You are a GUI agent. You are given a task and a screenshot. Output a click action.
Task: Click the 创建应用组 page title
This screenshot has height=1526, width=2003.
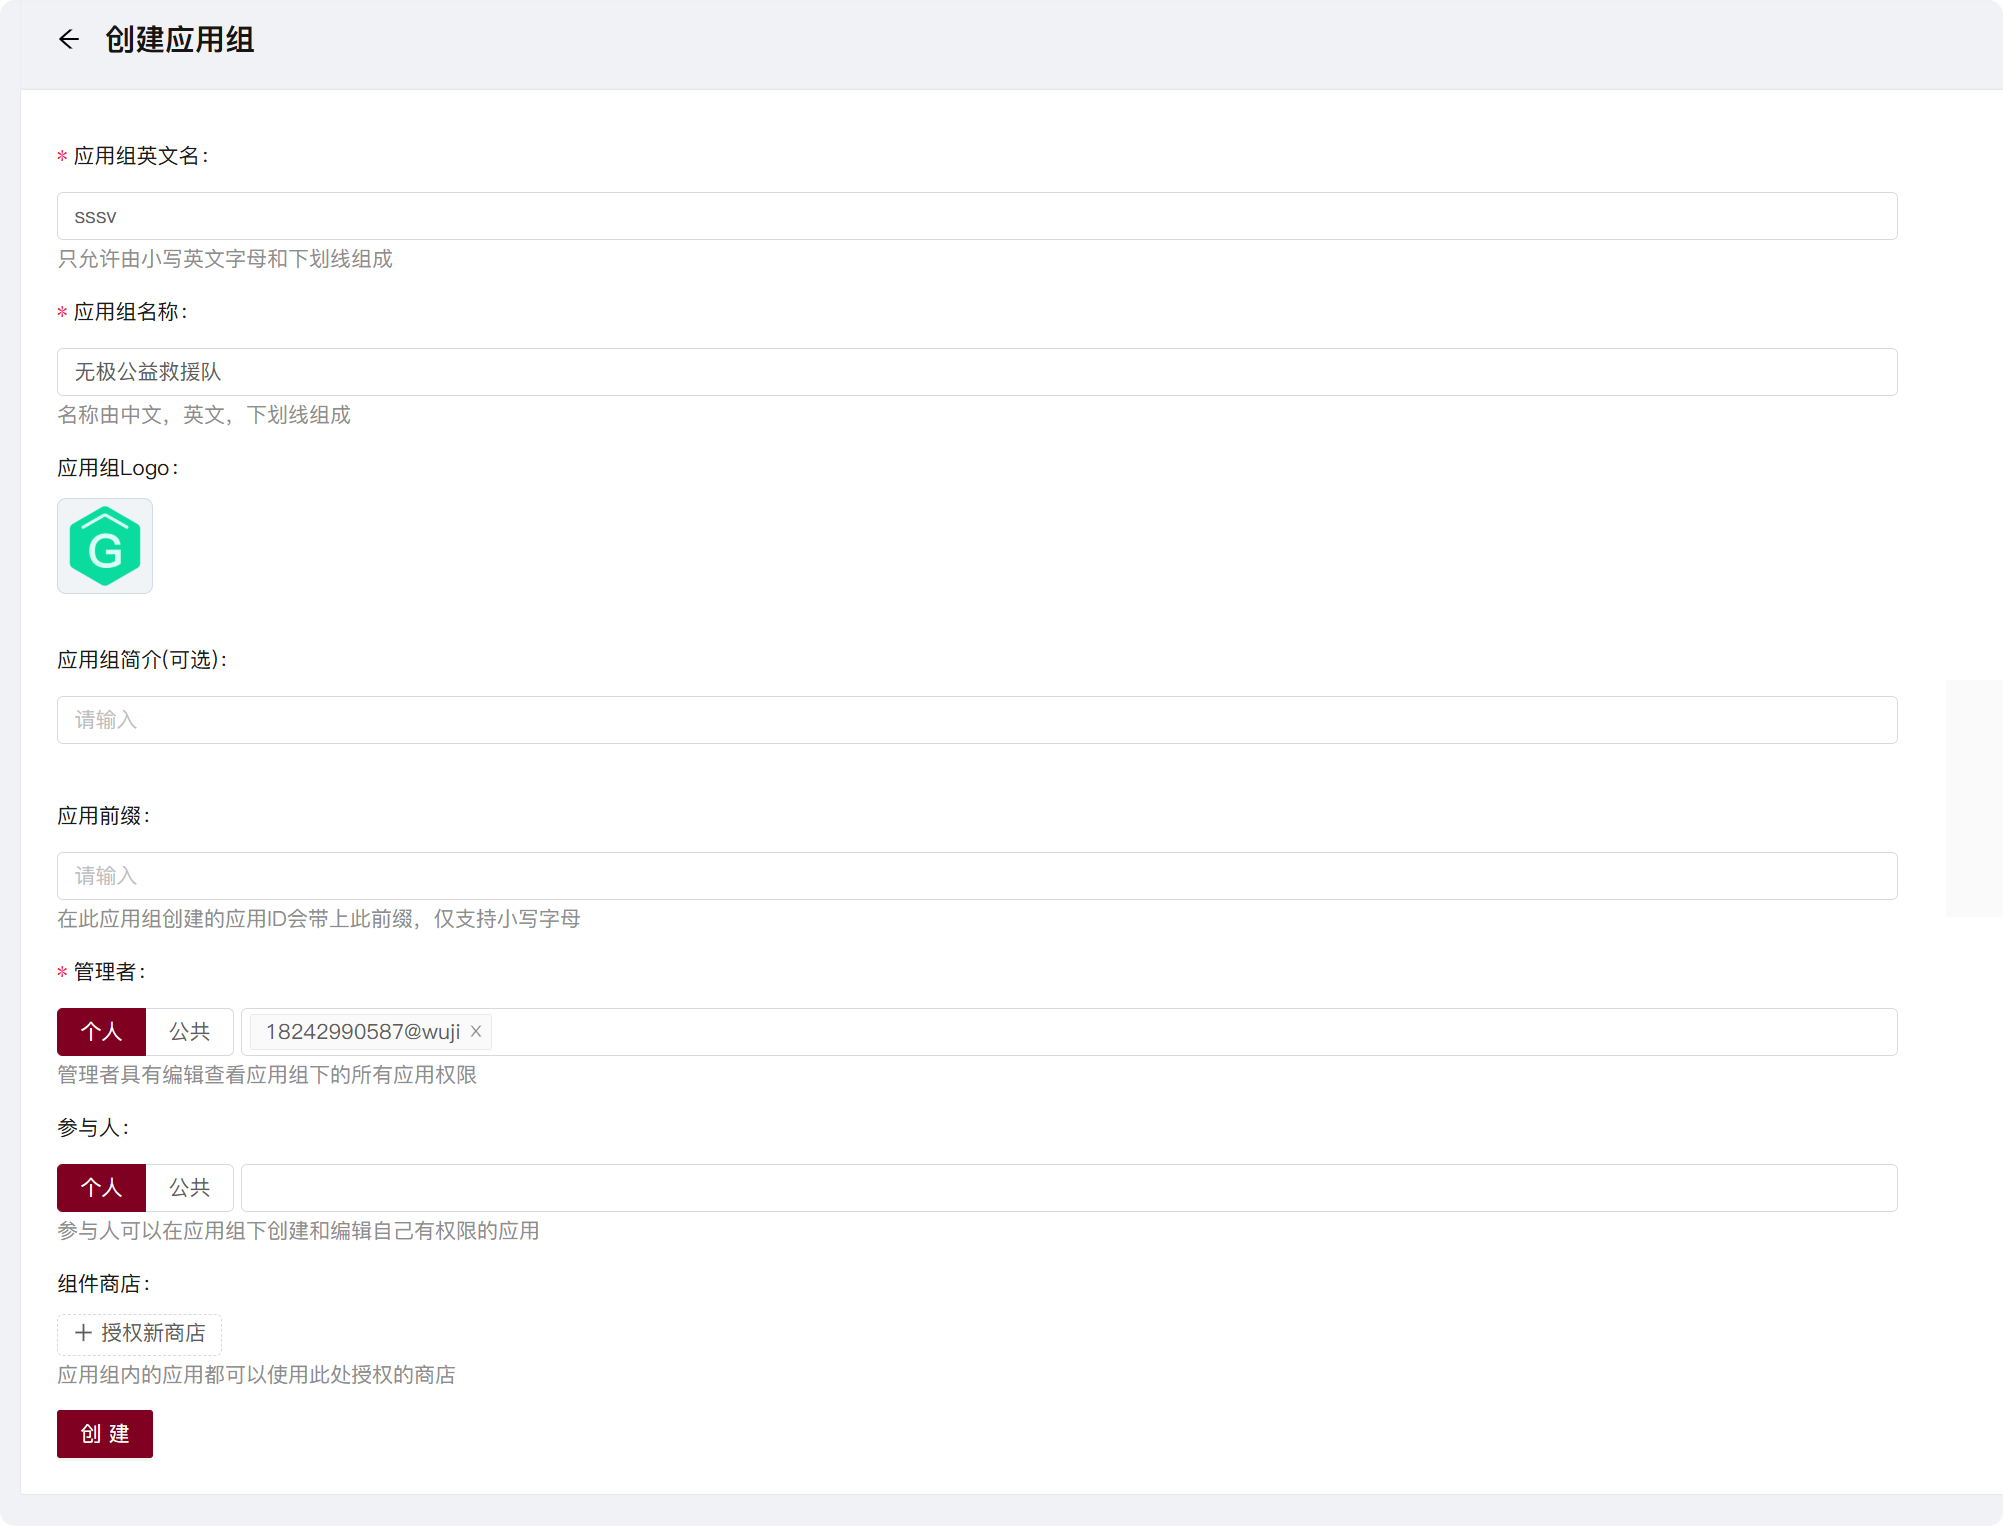(x=180, y=40)
